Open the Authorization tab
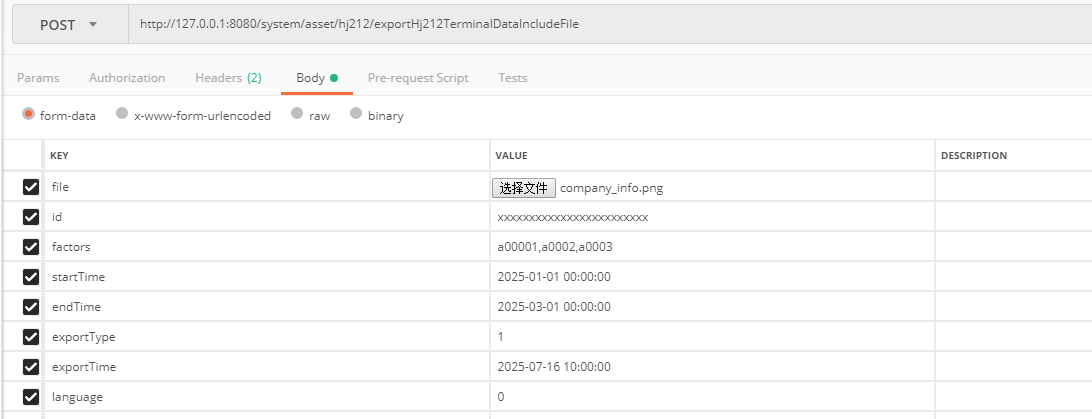 (x=127, y=78)
